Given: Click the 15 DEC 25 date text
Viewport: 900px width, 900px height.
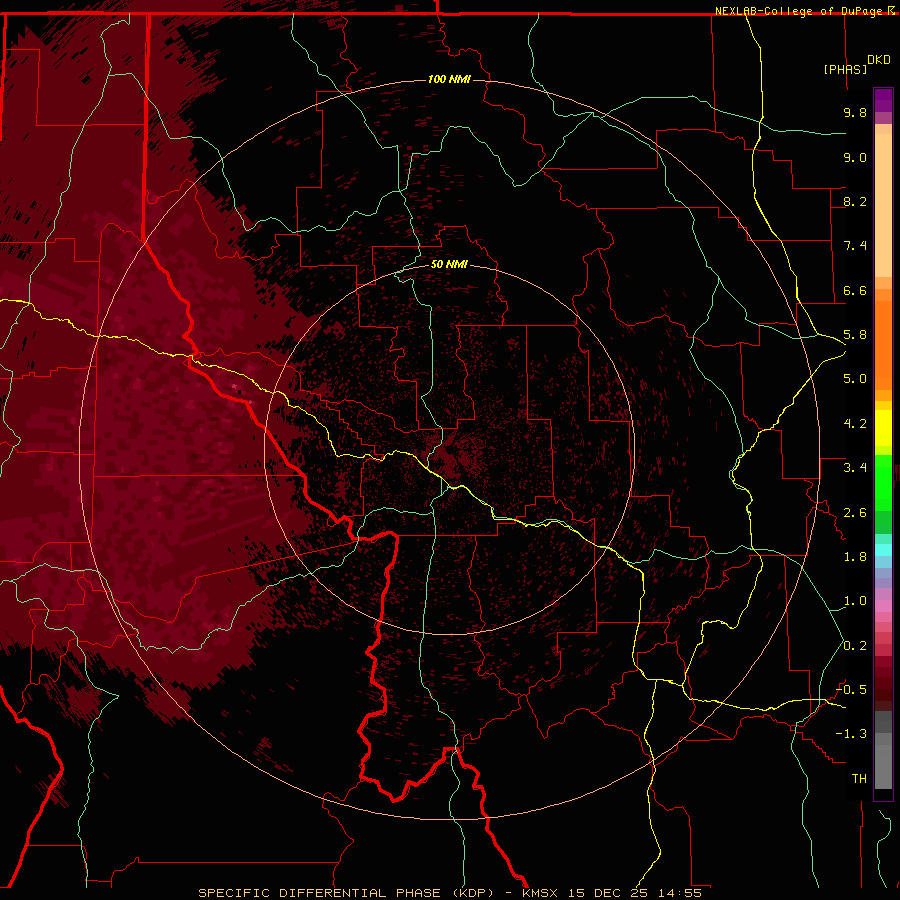Looking at the screenshot, I should click(607, 893).
